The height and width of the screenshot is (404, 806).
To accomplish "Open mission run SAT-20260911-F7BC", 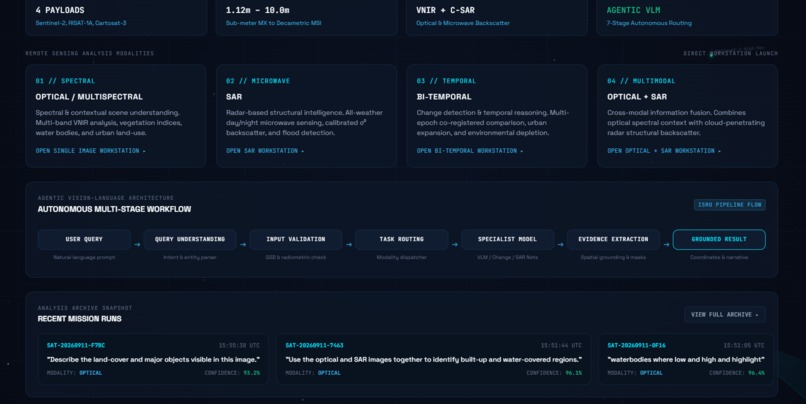I will click(153, 359).
